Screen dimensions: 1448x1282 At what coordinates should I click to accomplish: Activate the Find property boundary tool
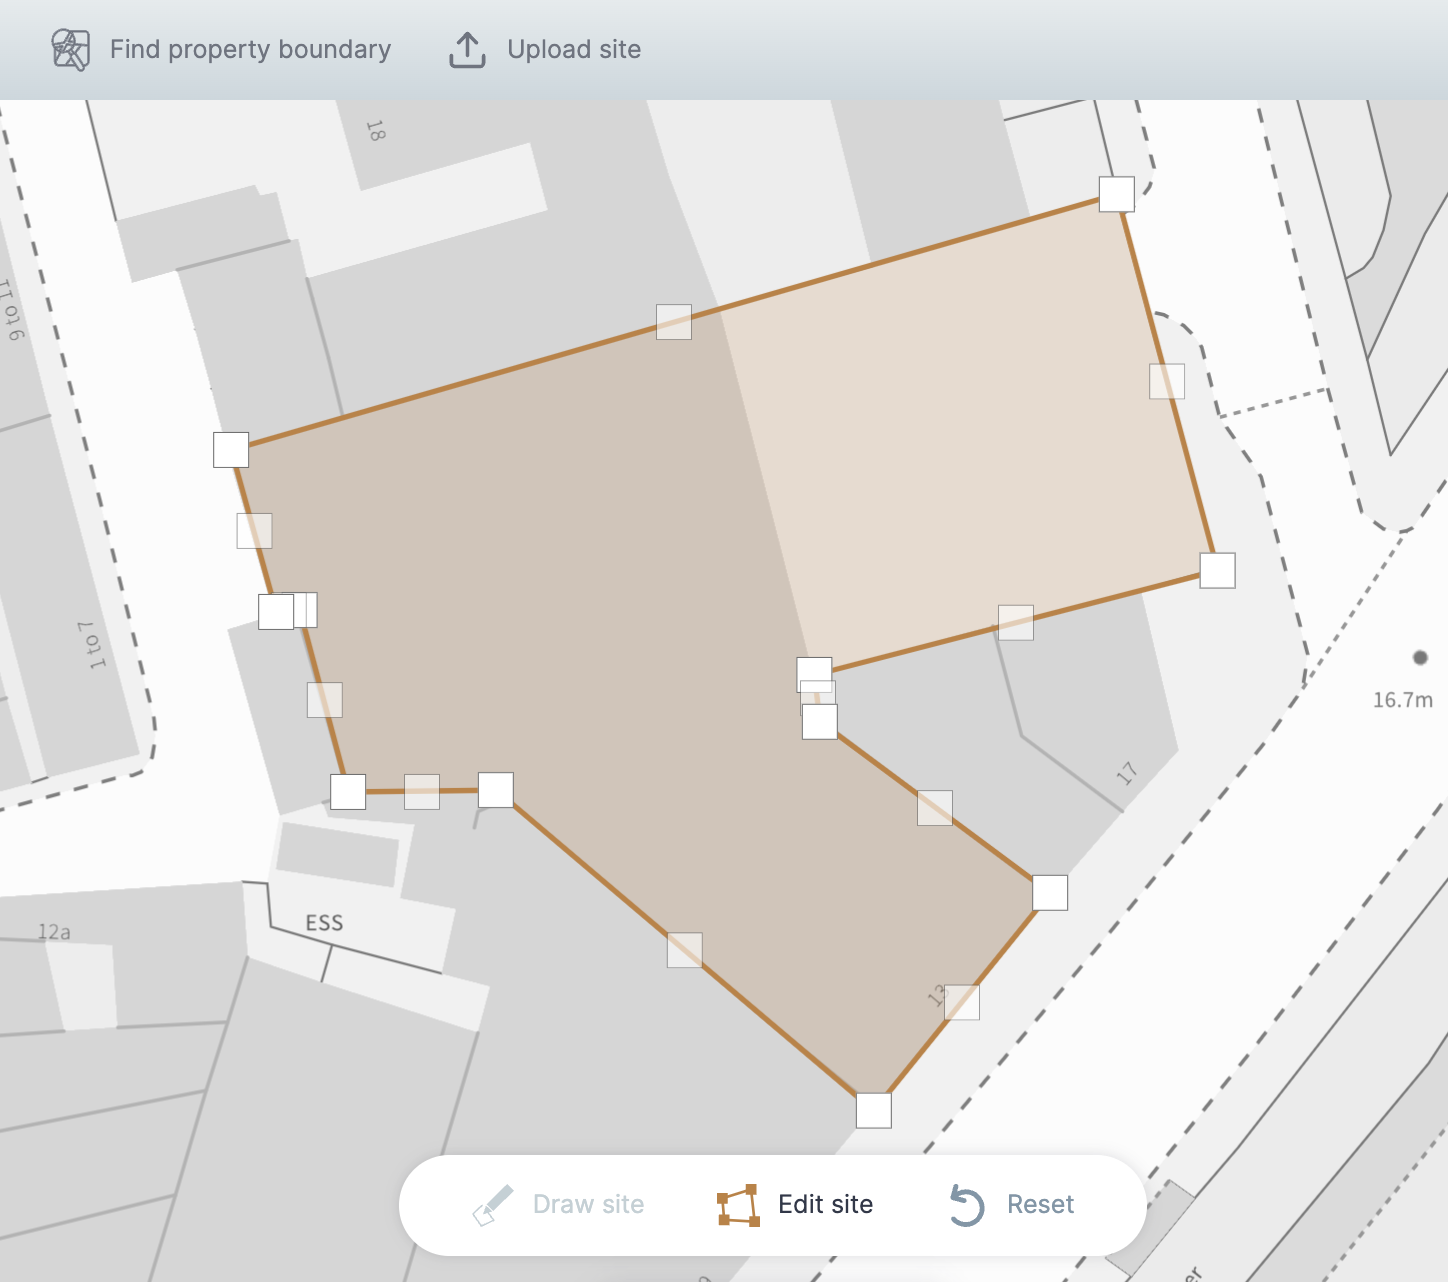click(x=250, y=49)
